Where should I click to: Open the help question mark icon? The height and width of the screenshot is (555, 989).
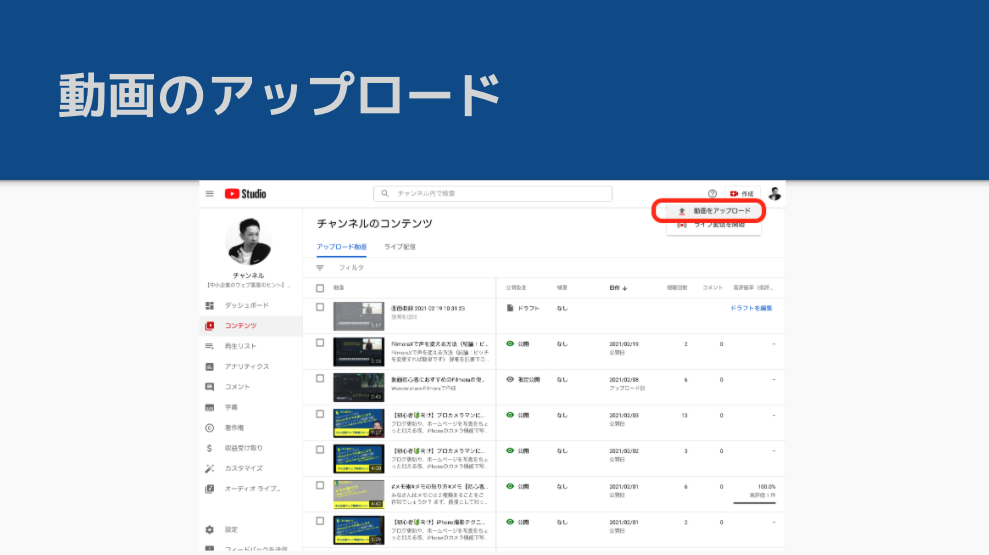712,194
